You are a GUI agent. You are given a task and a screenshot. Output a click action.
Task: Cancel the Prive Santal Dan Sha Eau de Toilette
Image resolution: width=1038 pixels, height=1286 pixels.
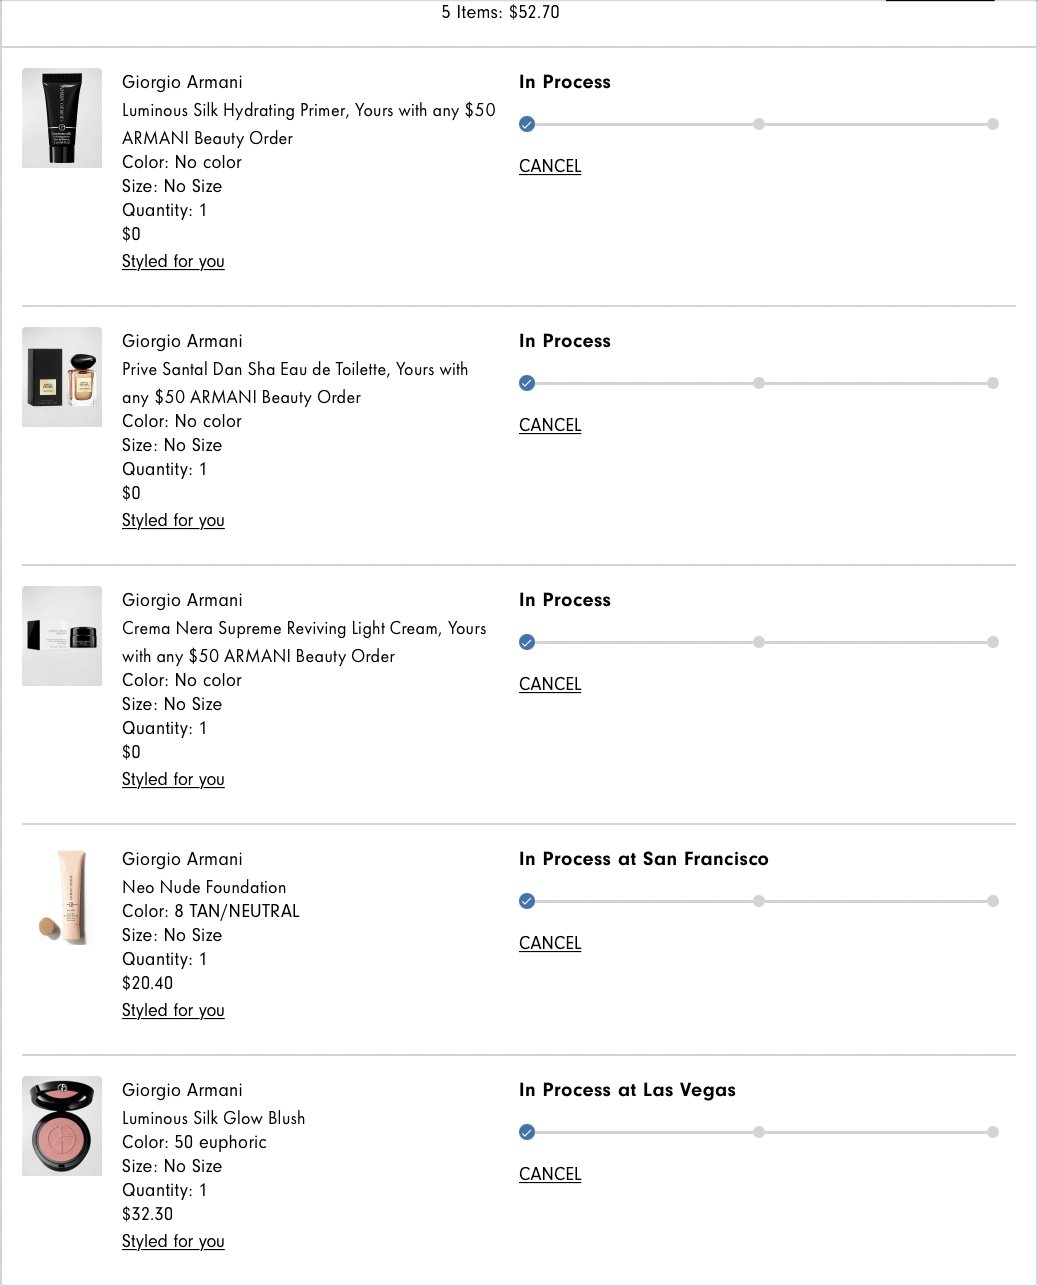tap(549, 425)
